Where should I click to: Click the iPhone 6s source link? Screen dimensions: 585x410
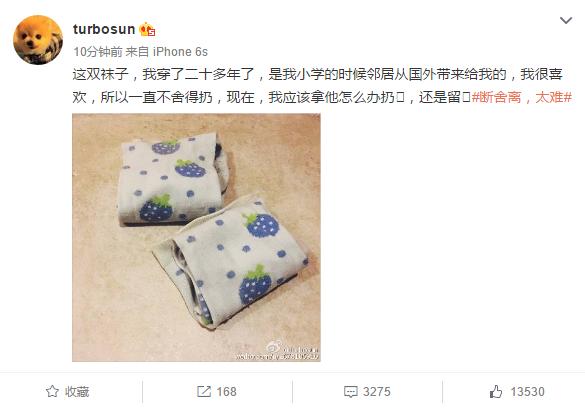tap(180, 51)
